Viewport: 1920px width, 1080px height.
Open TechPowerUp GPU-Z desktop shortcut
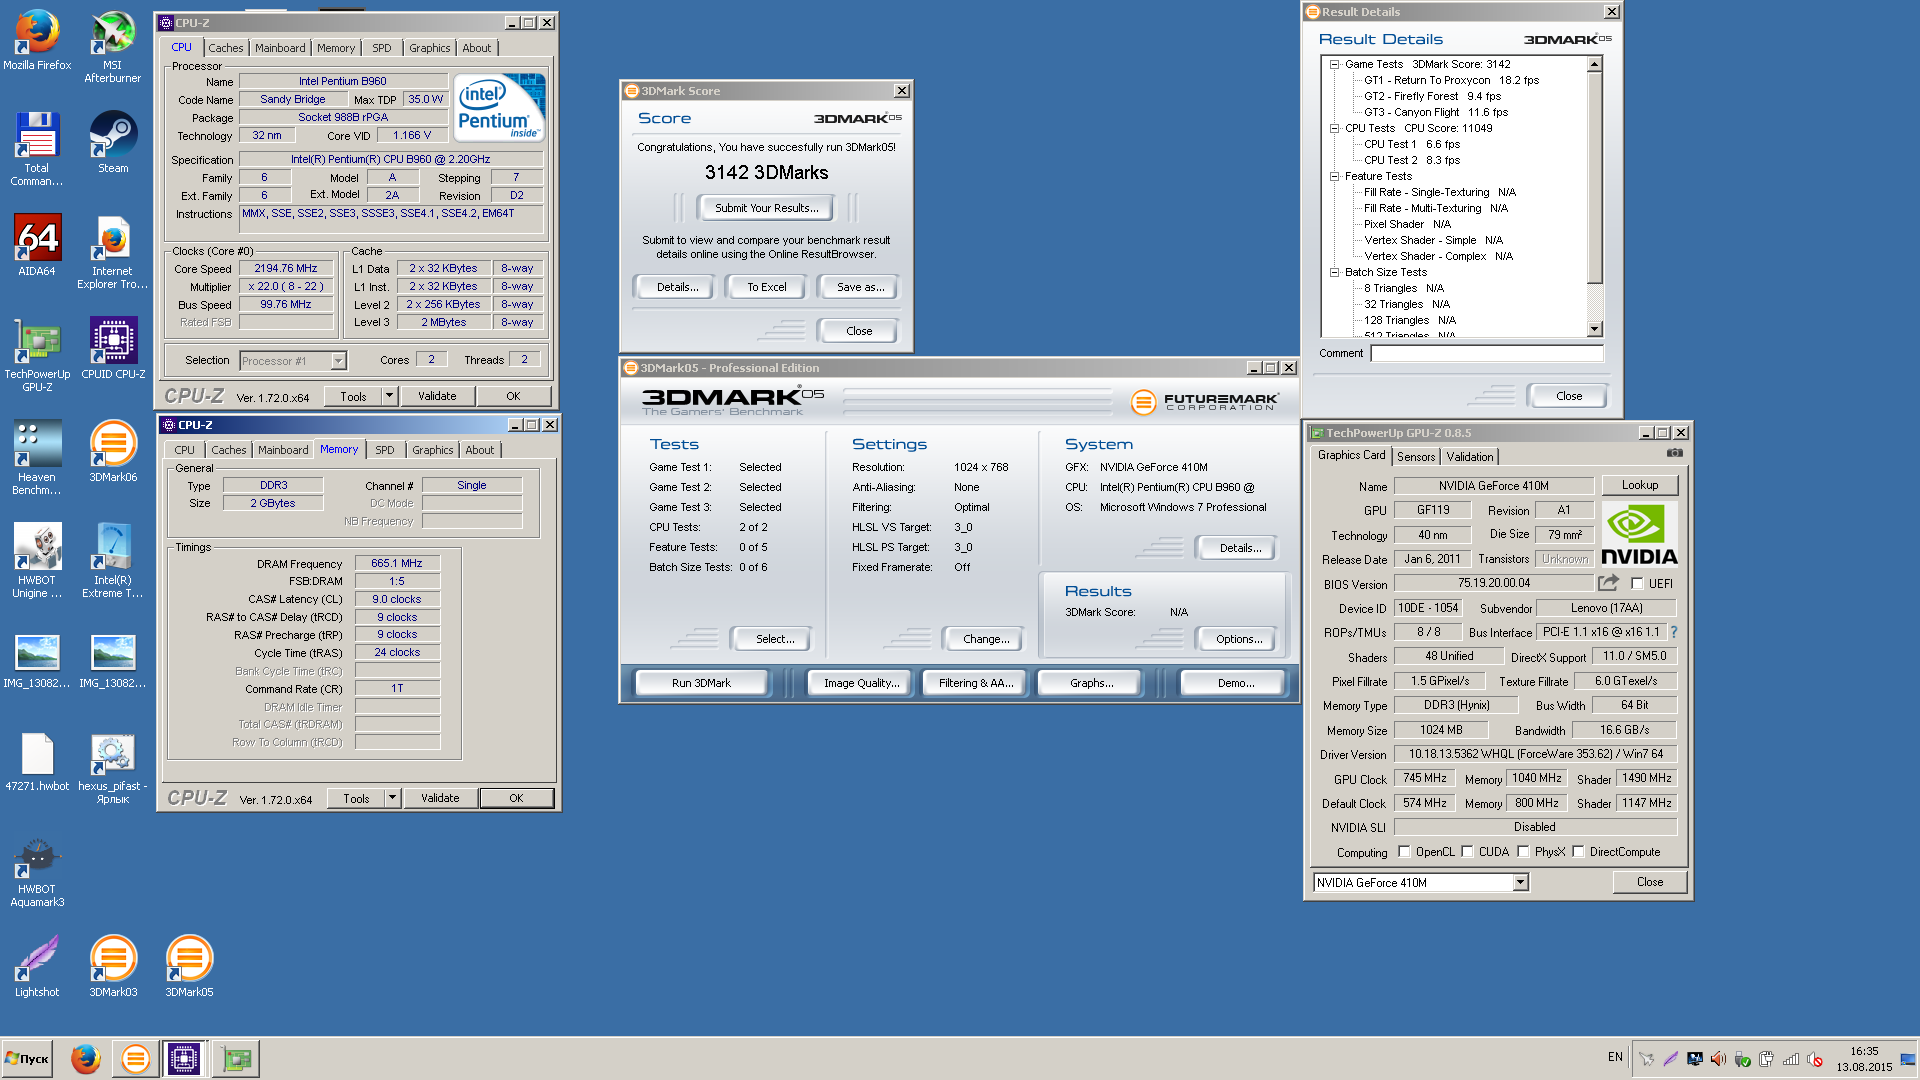coord(37,355)
